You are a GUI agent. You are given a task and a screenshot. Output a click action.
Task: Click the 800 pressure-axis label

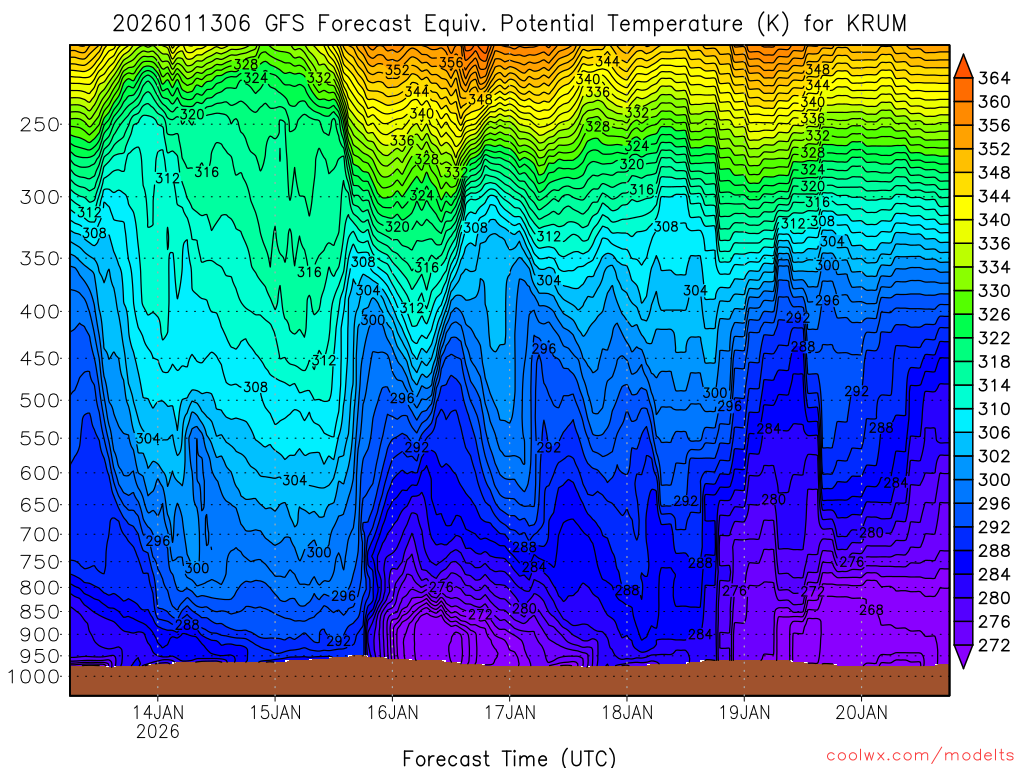(x=40, y=587)
